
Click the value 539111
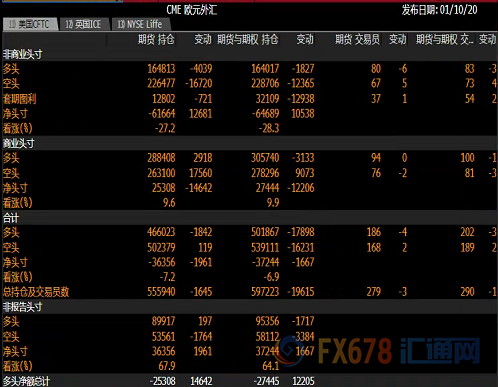(x=265, y=247)
